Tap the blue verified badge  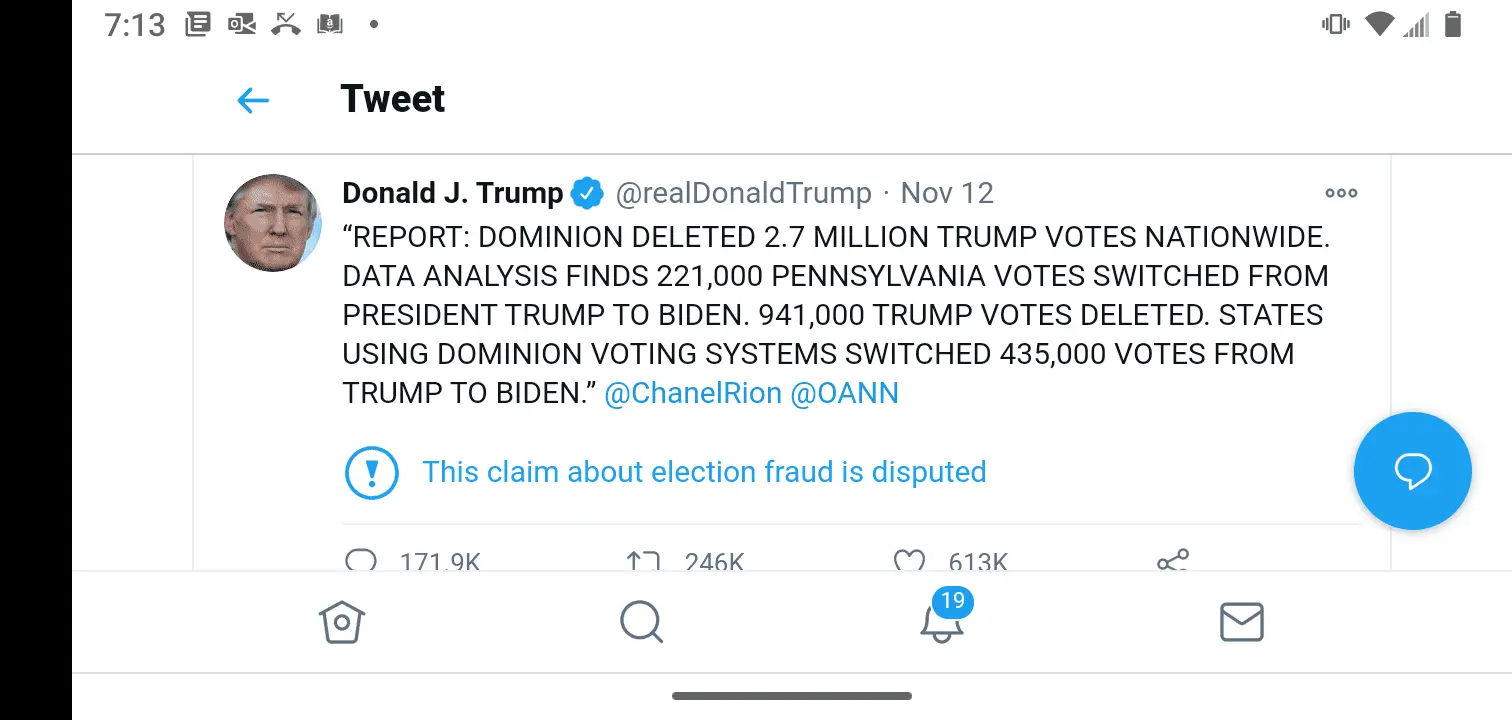coord(587,193)
